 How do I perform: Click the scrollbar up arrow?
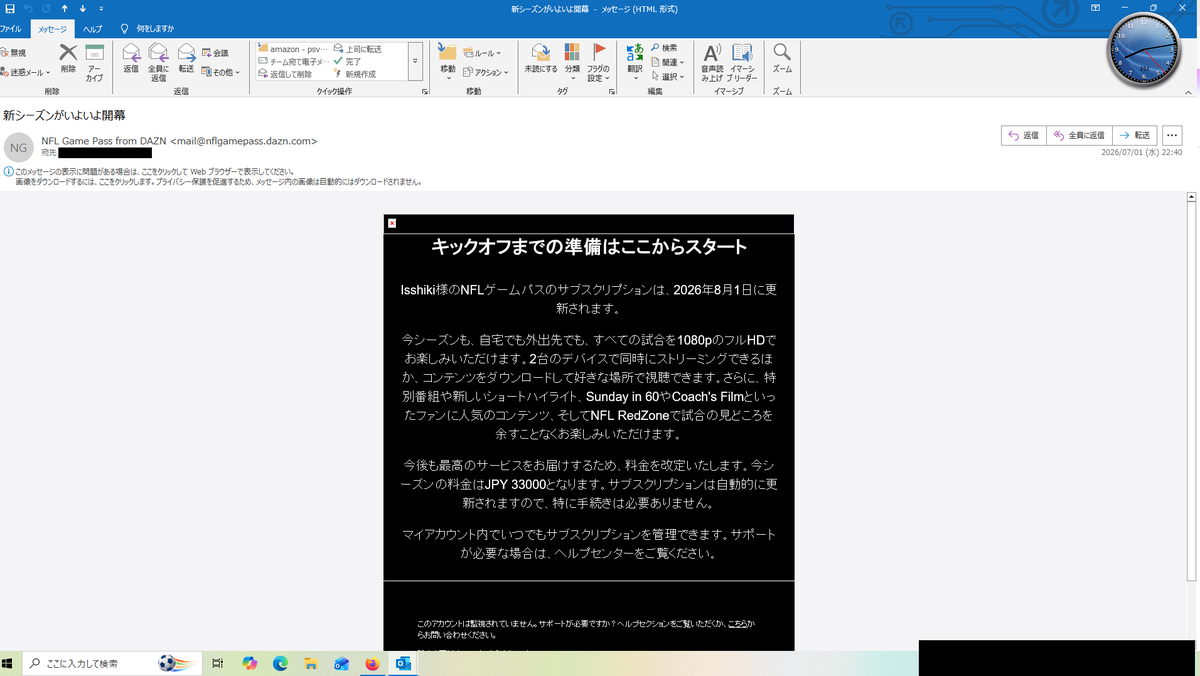click(x=1191, y=197)
